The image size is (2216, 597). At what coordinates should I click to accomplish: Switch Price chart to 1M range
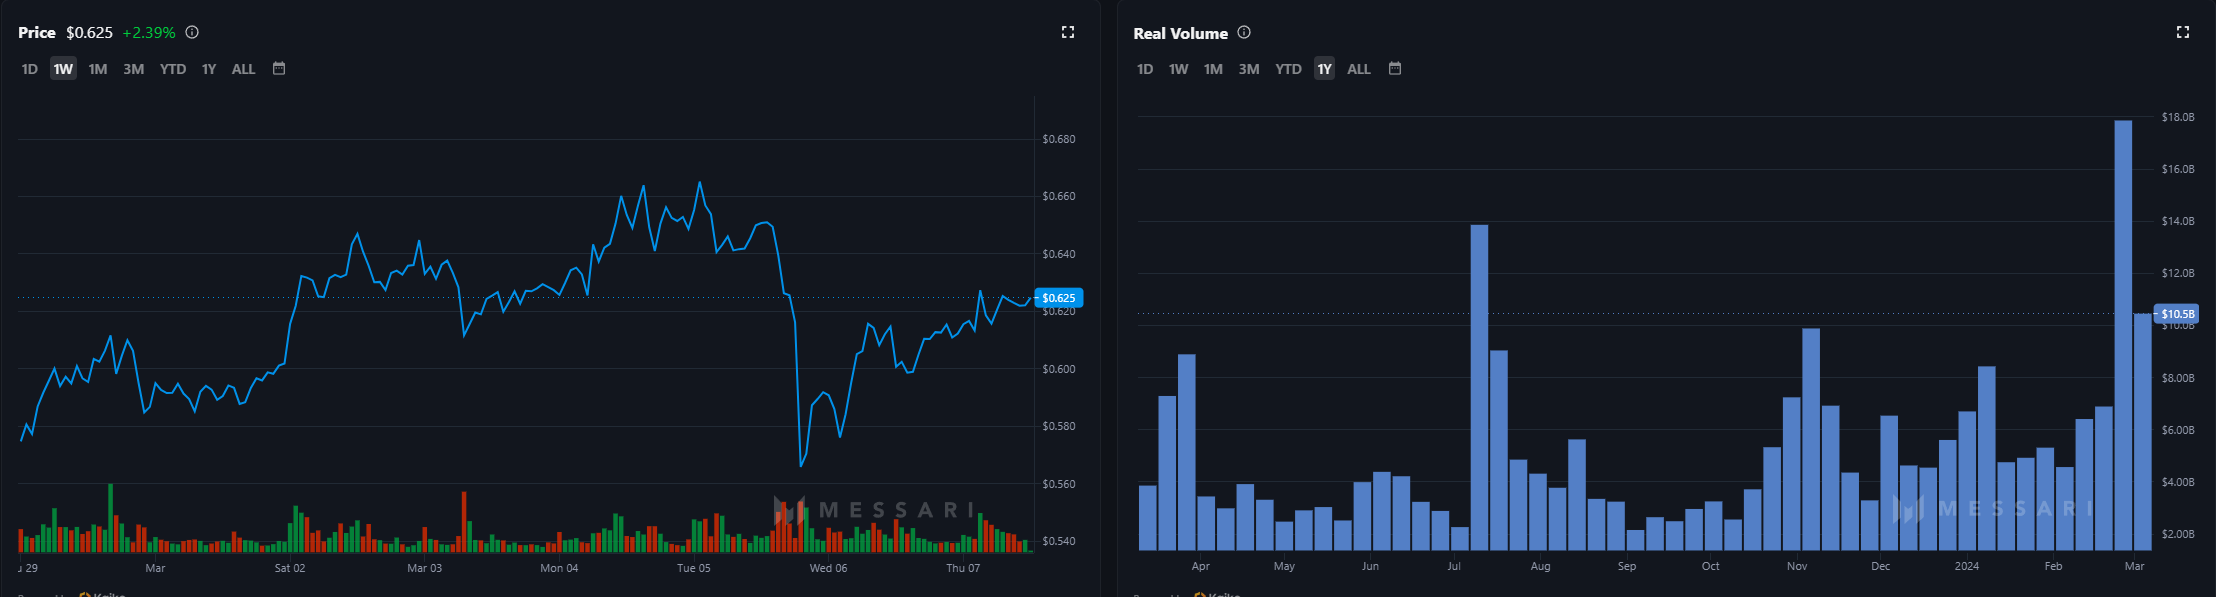coord(98,69)
